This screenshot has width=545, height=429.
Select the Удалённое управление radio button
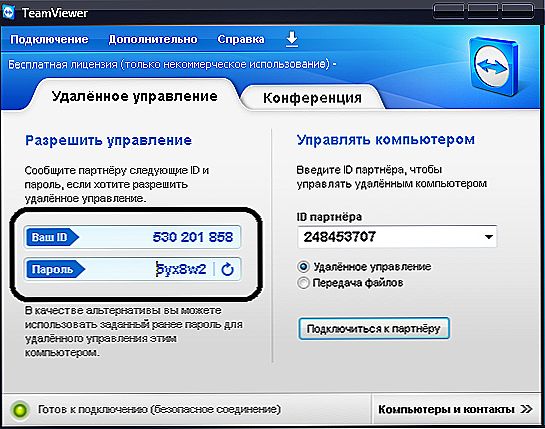(303, 267)
